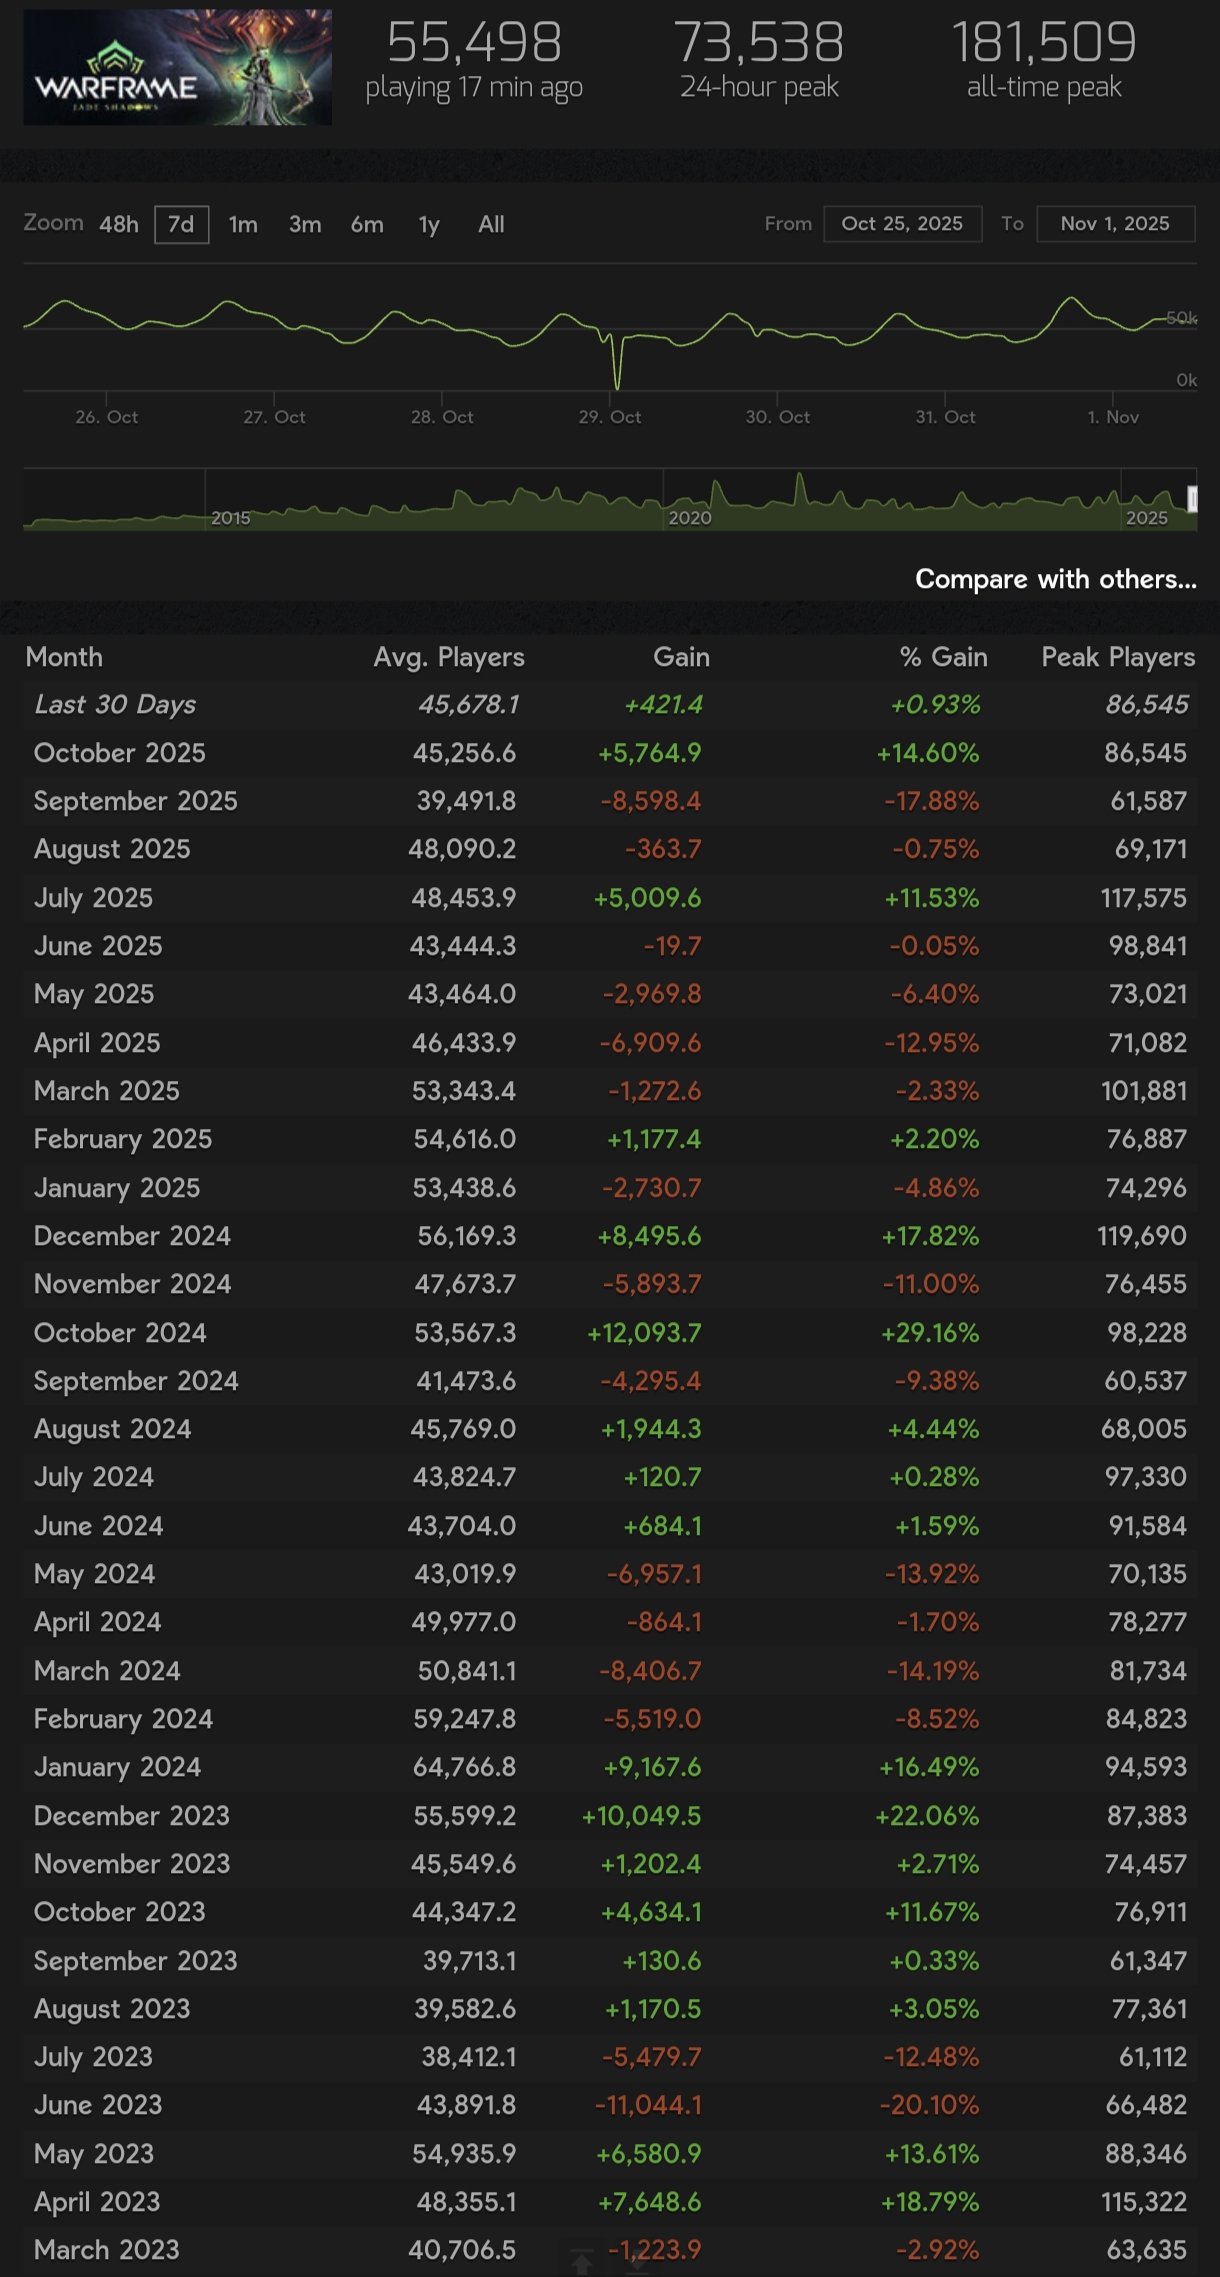Click the Month column header

tap(64, 657)
